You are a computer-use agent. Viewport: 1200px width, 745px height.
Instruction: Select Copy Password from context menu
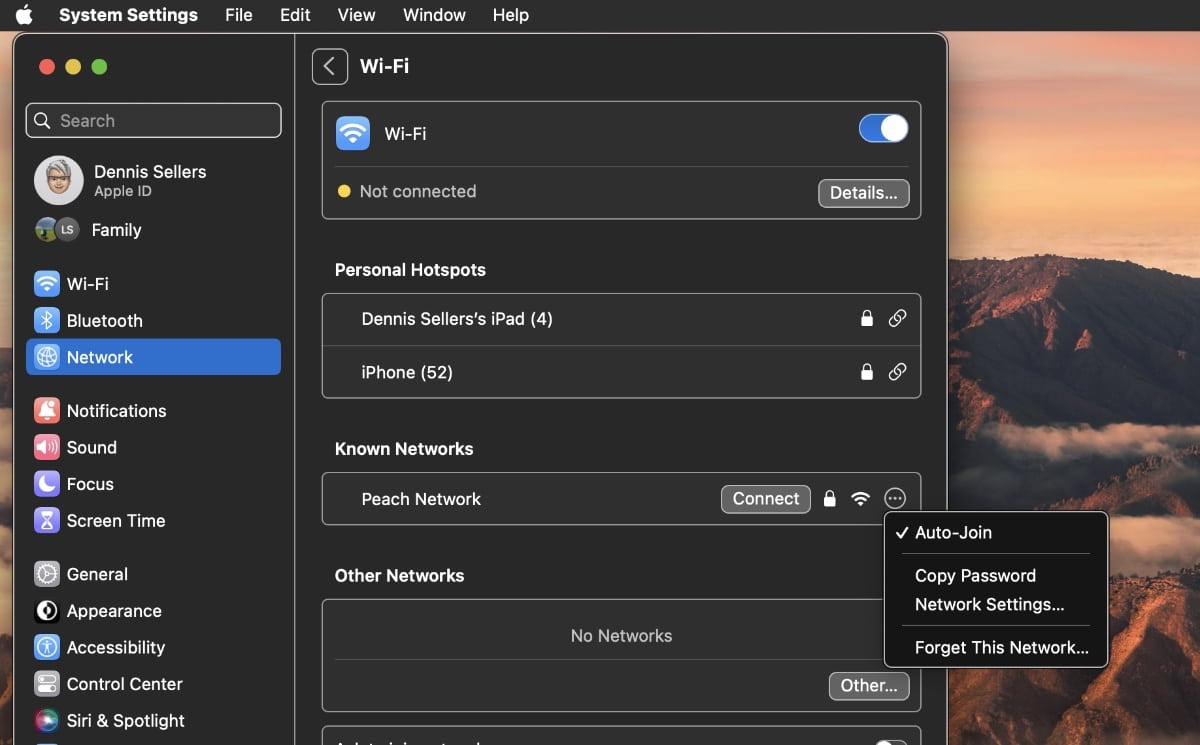pyautogui.click(x=975, y=575)
